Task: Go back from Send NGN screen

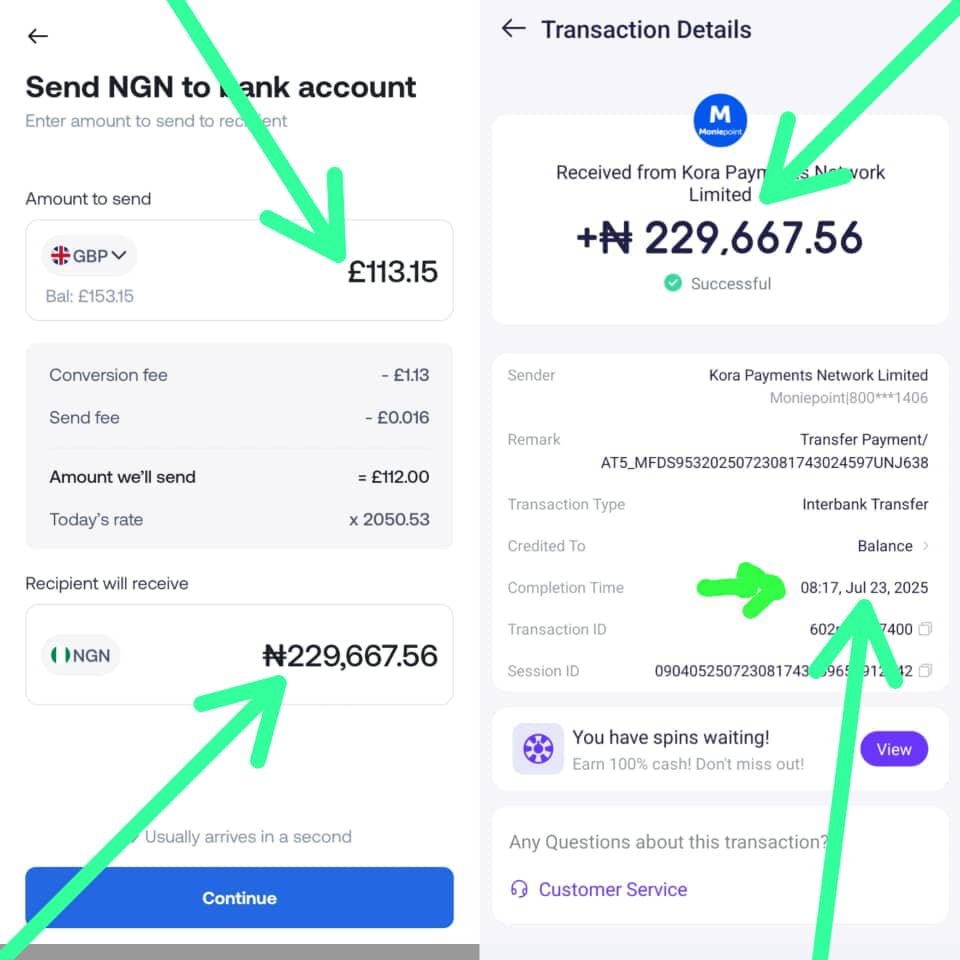Action: 38,36
